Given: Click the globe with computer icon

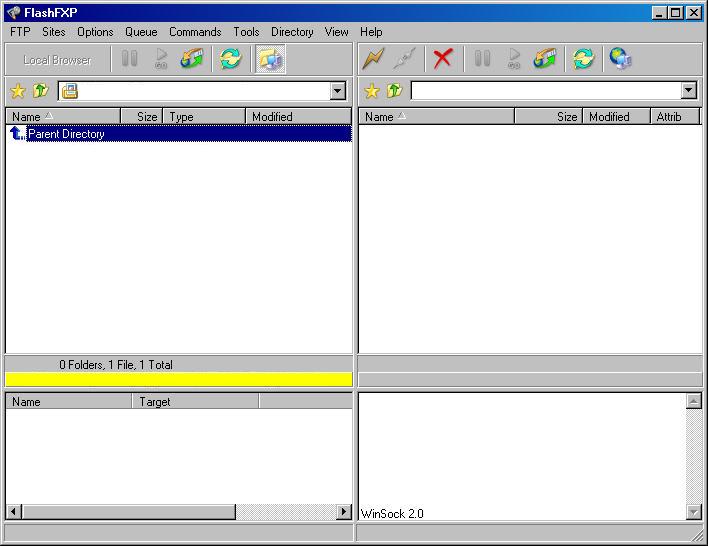Looking at the screenshot, I should click(x=620, y=59).
